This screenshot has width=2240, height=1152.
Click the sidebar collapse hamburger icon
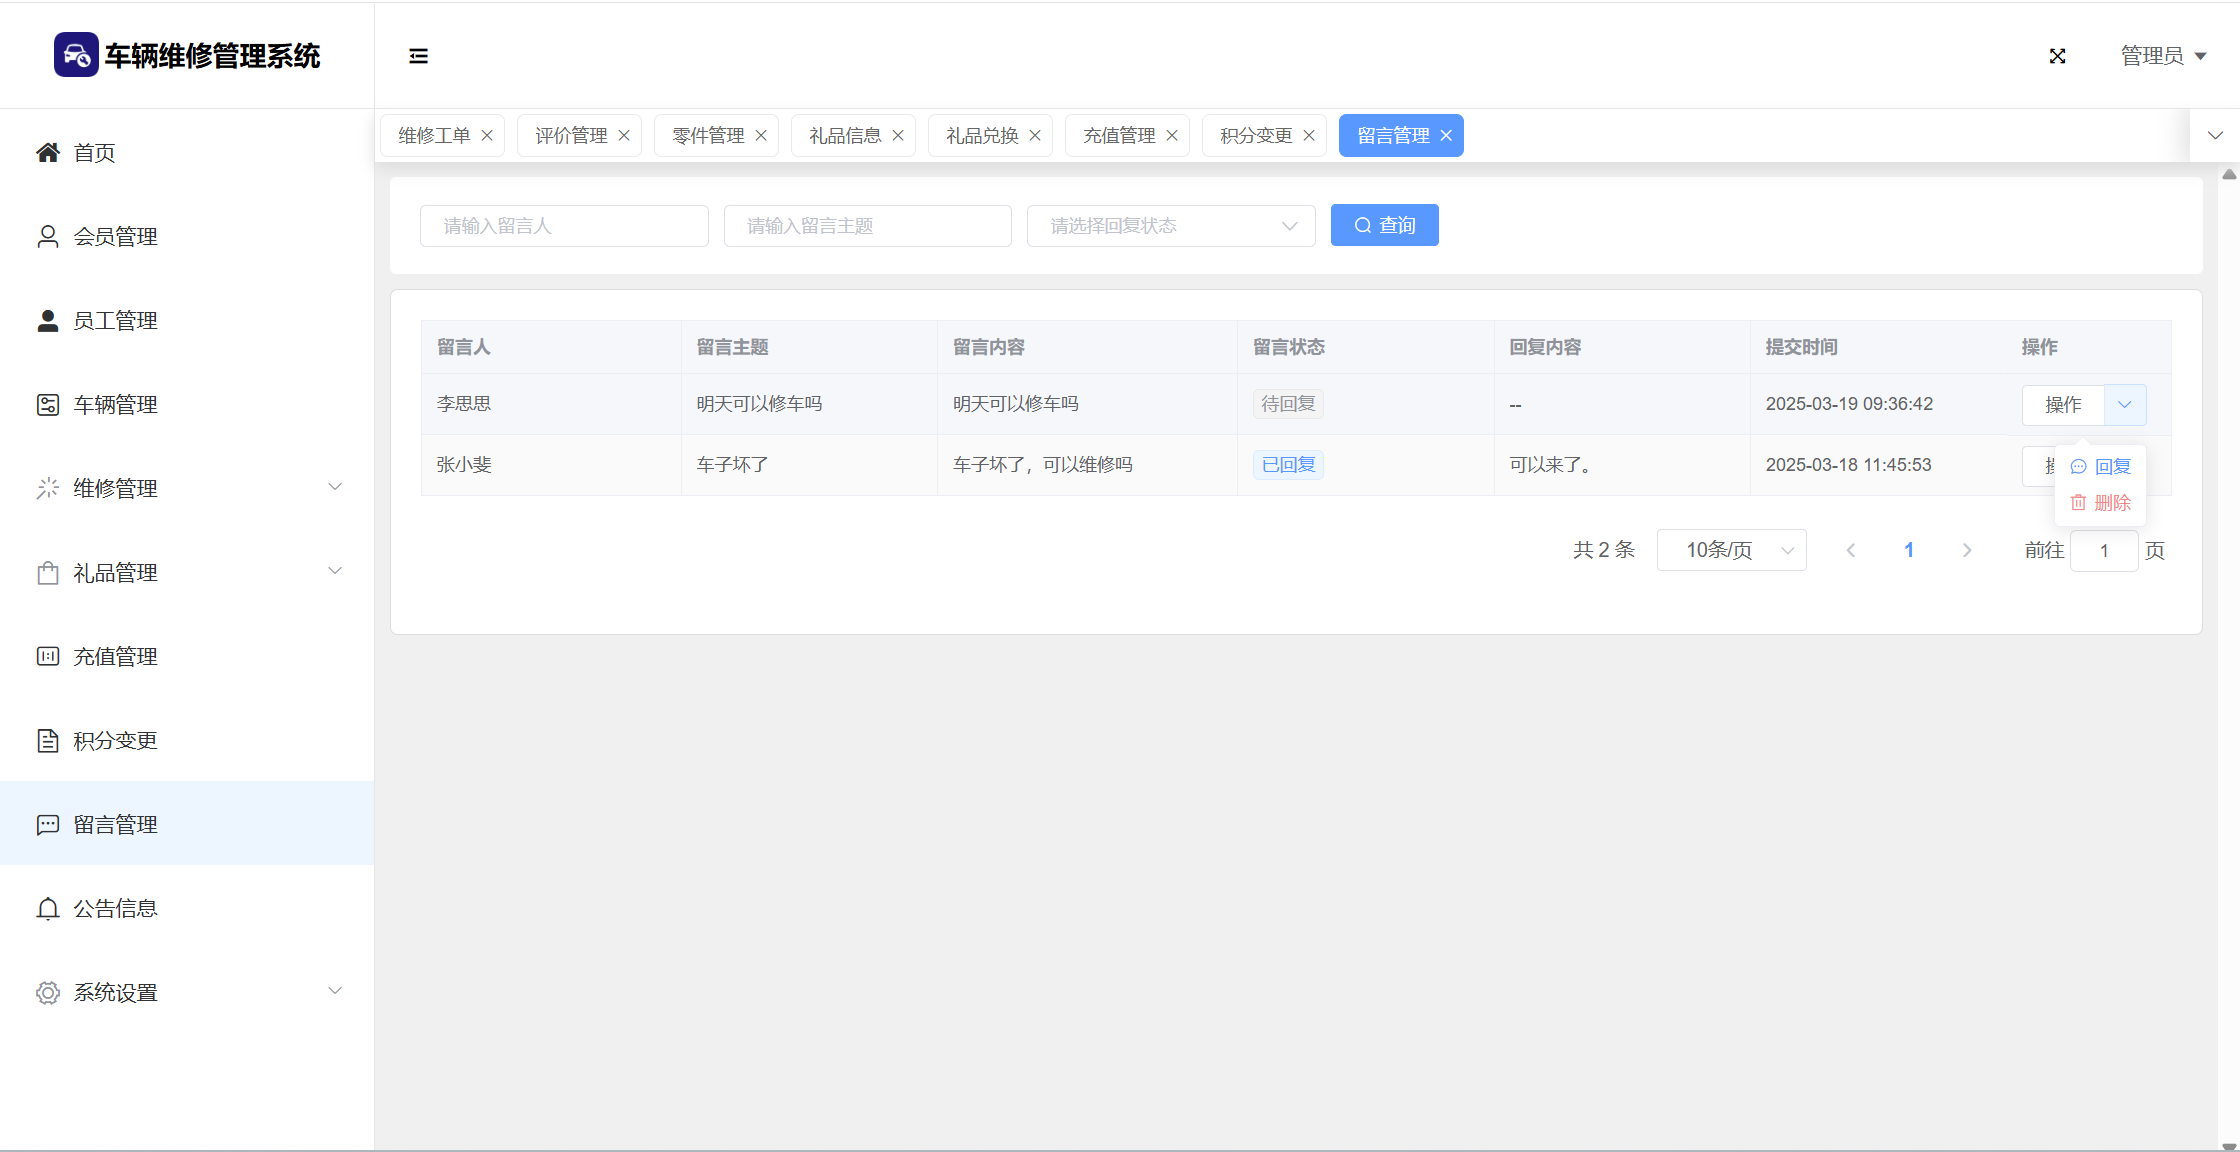[x=418, y=56]
